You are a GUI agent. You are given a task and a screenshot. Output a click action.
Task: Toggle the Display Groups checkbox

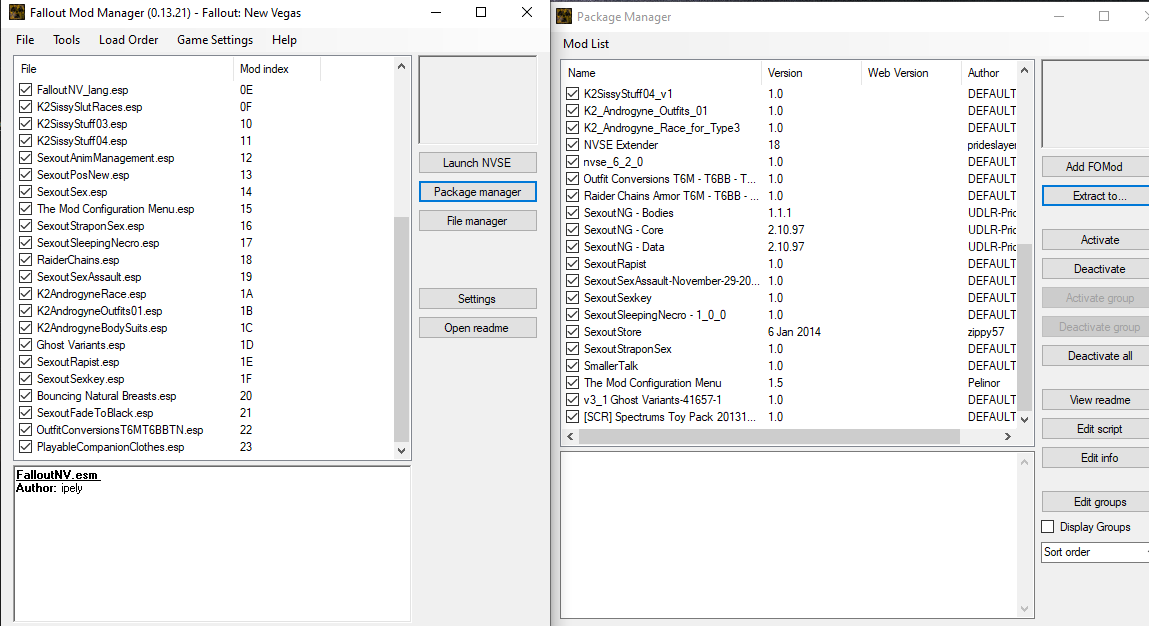[1048, 526]
